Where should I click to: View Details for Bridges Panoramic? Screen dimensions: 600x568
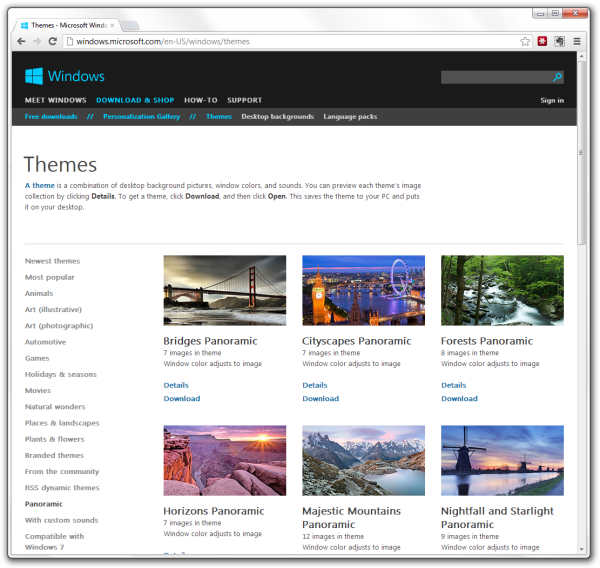click(x=176, y=385)
